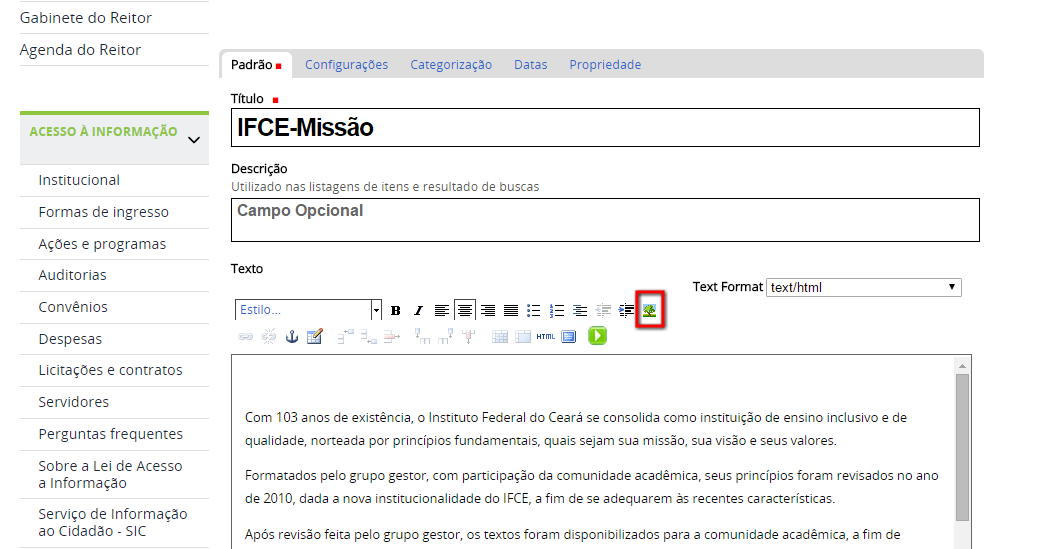The height and width of the screenshot is (549, 1052).
Task: Go to Despesas page
Action: click(70, 339)
